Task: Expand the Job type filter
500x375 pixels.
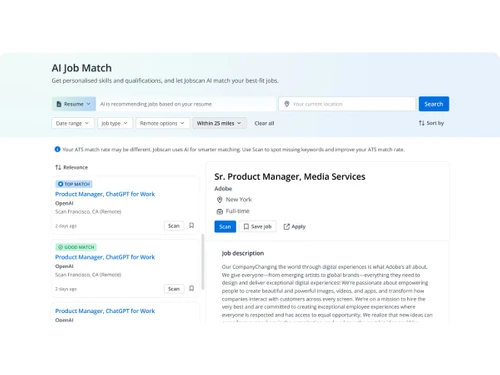Action: click(x=115, y=123)
